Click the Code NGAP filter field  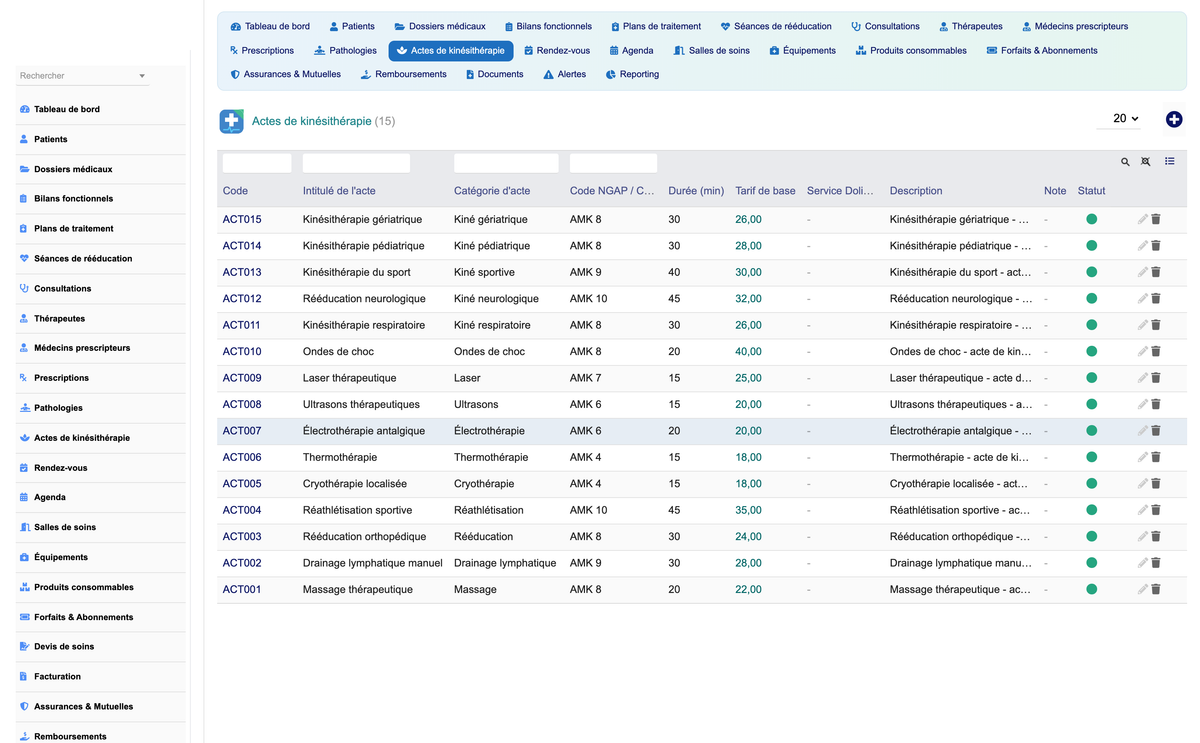(613, 163)
